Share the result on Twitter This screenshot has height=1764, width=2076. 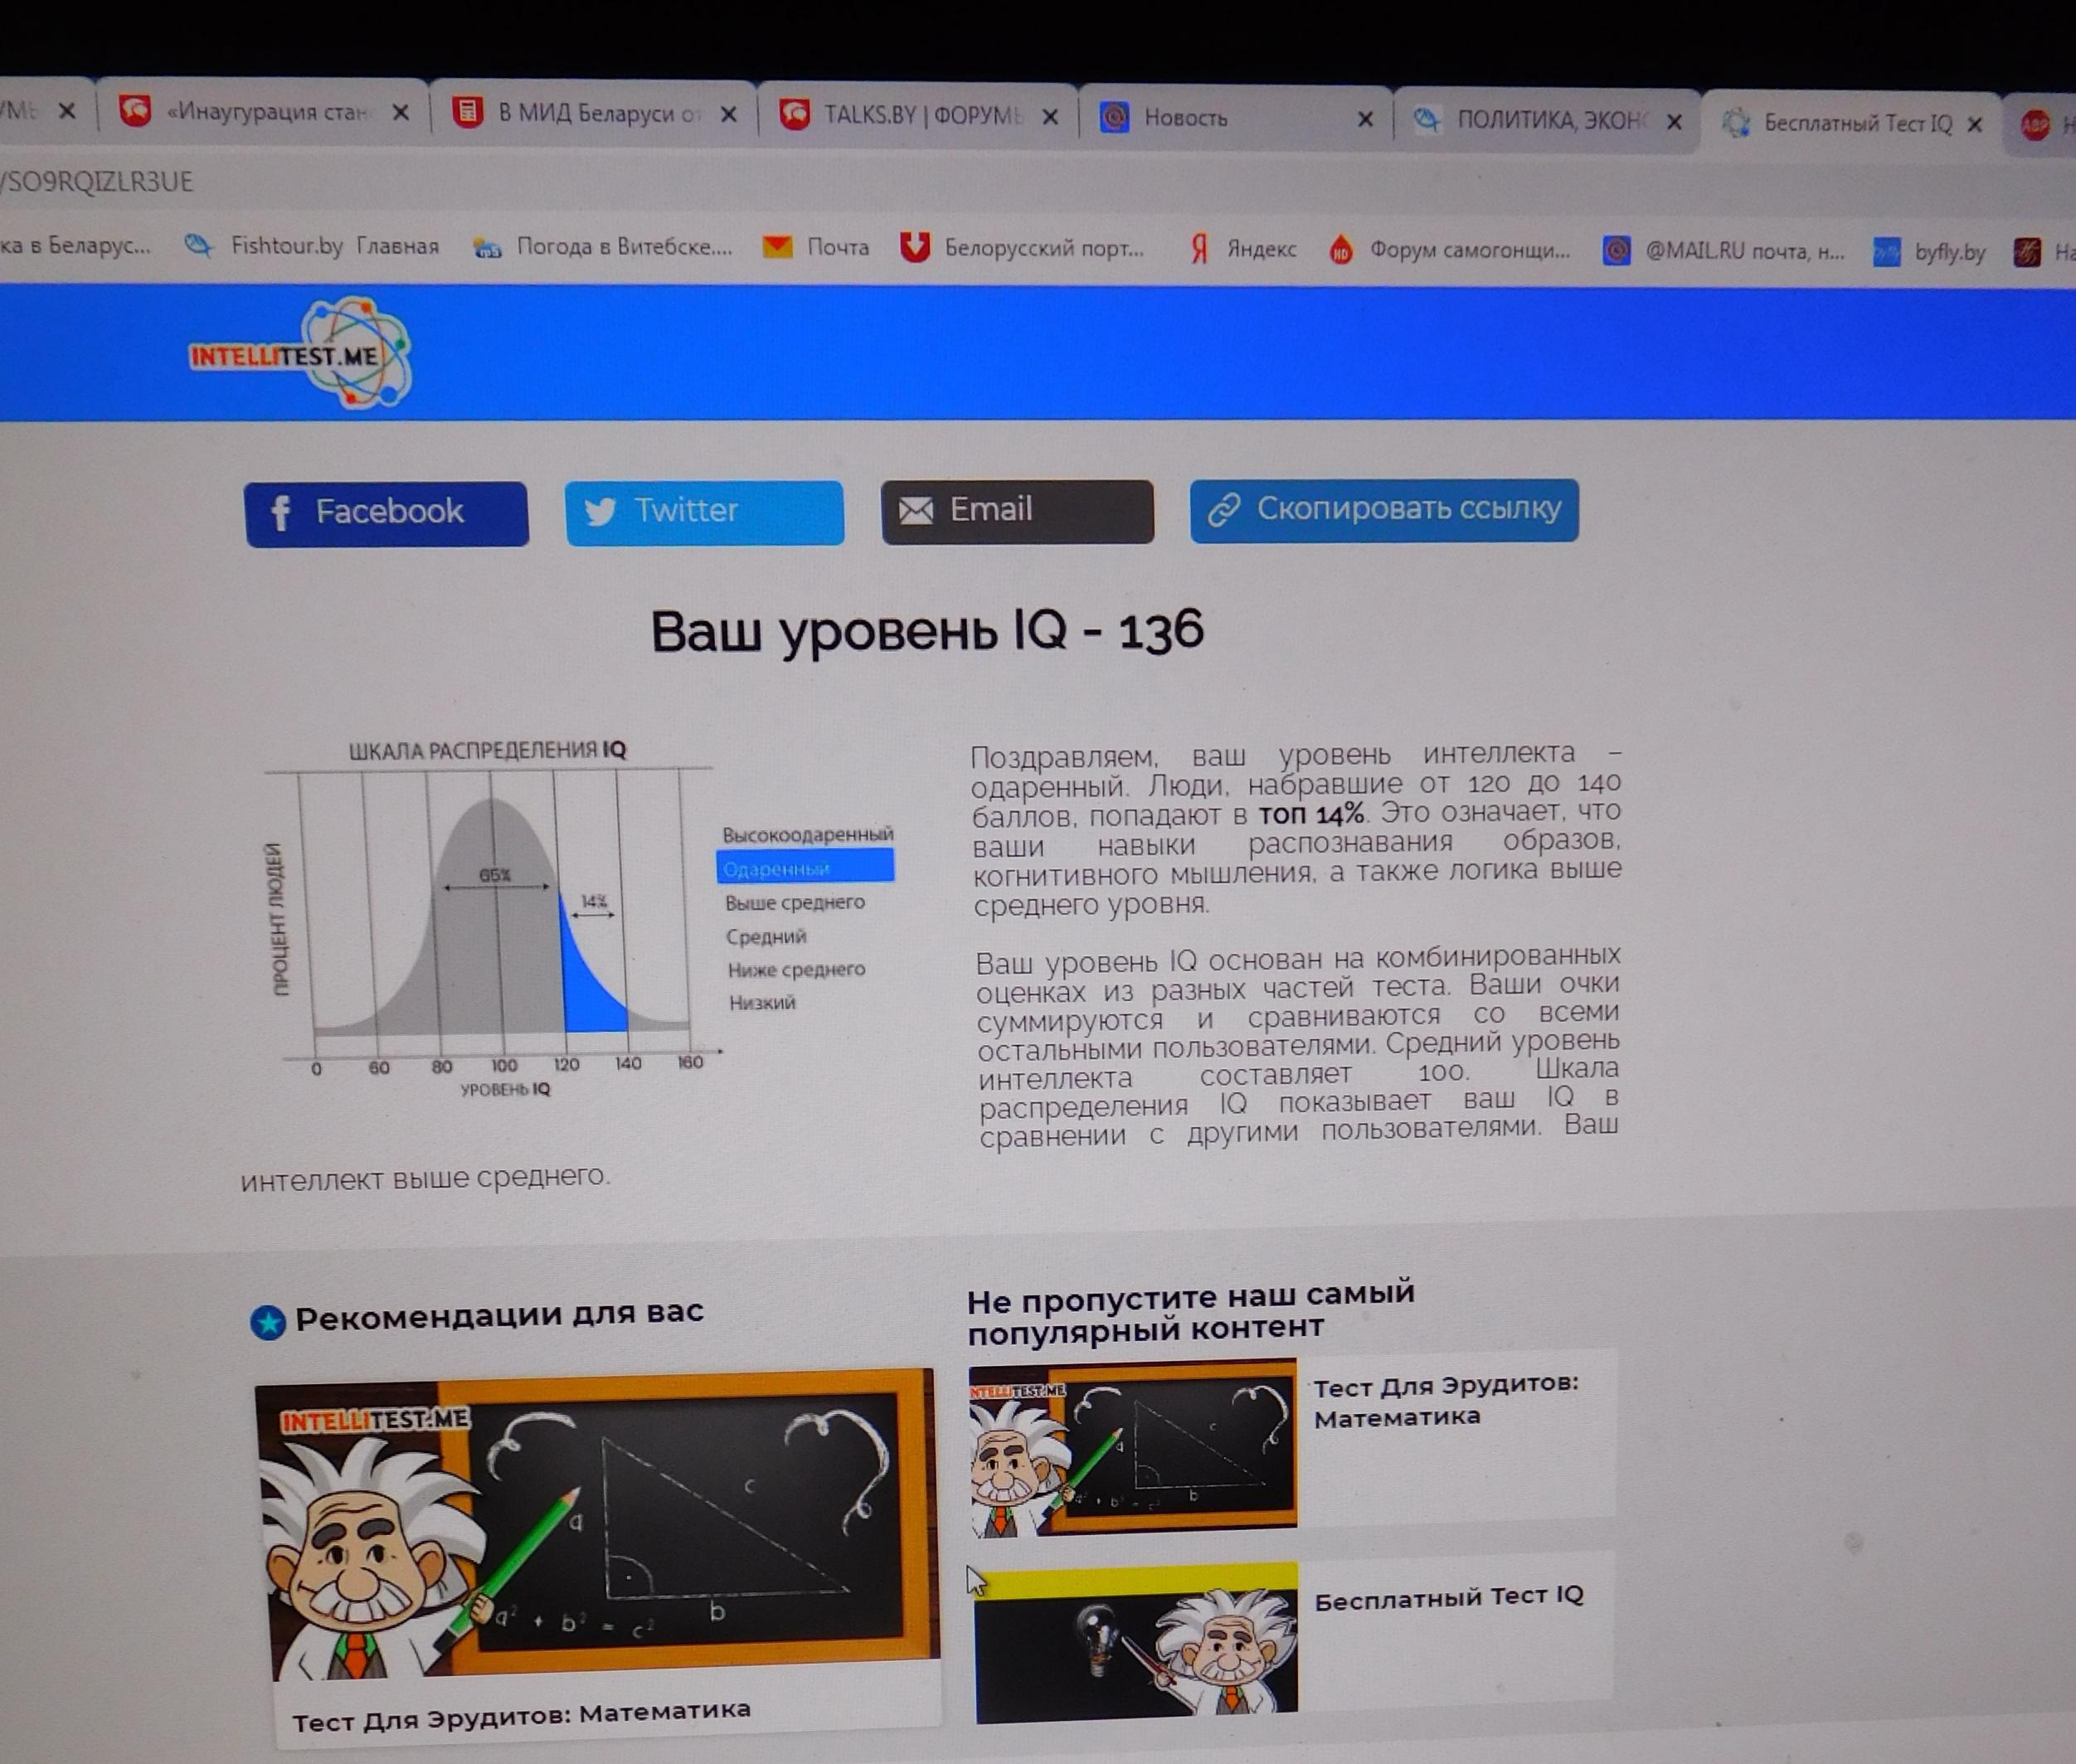pyautogui.click(x=704, y=512)
